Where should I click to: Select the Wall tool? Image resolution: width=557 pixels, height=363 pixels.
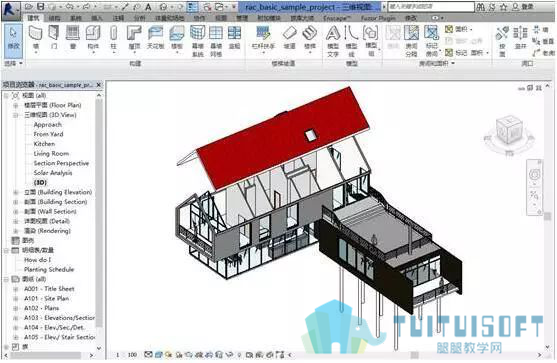36,38
